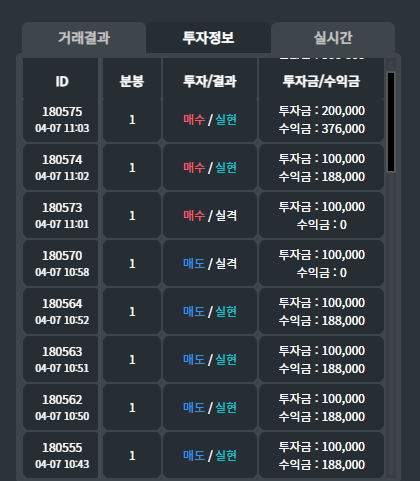
Task: Click the black vertical scrollbar thumb
Action: coord(391,122)
